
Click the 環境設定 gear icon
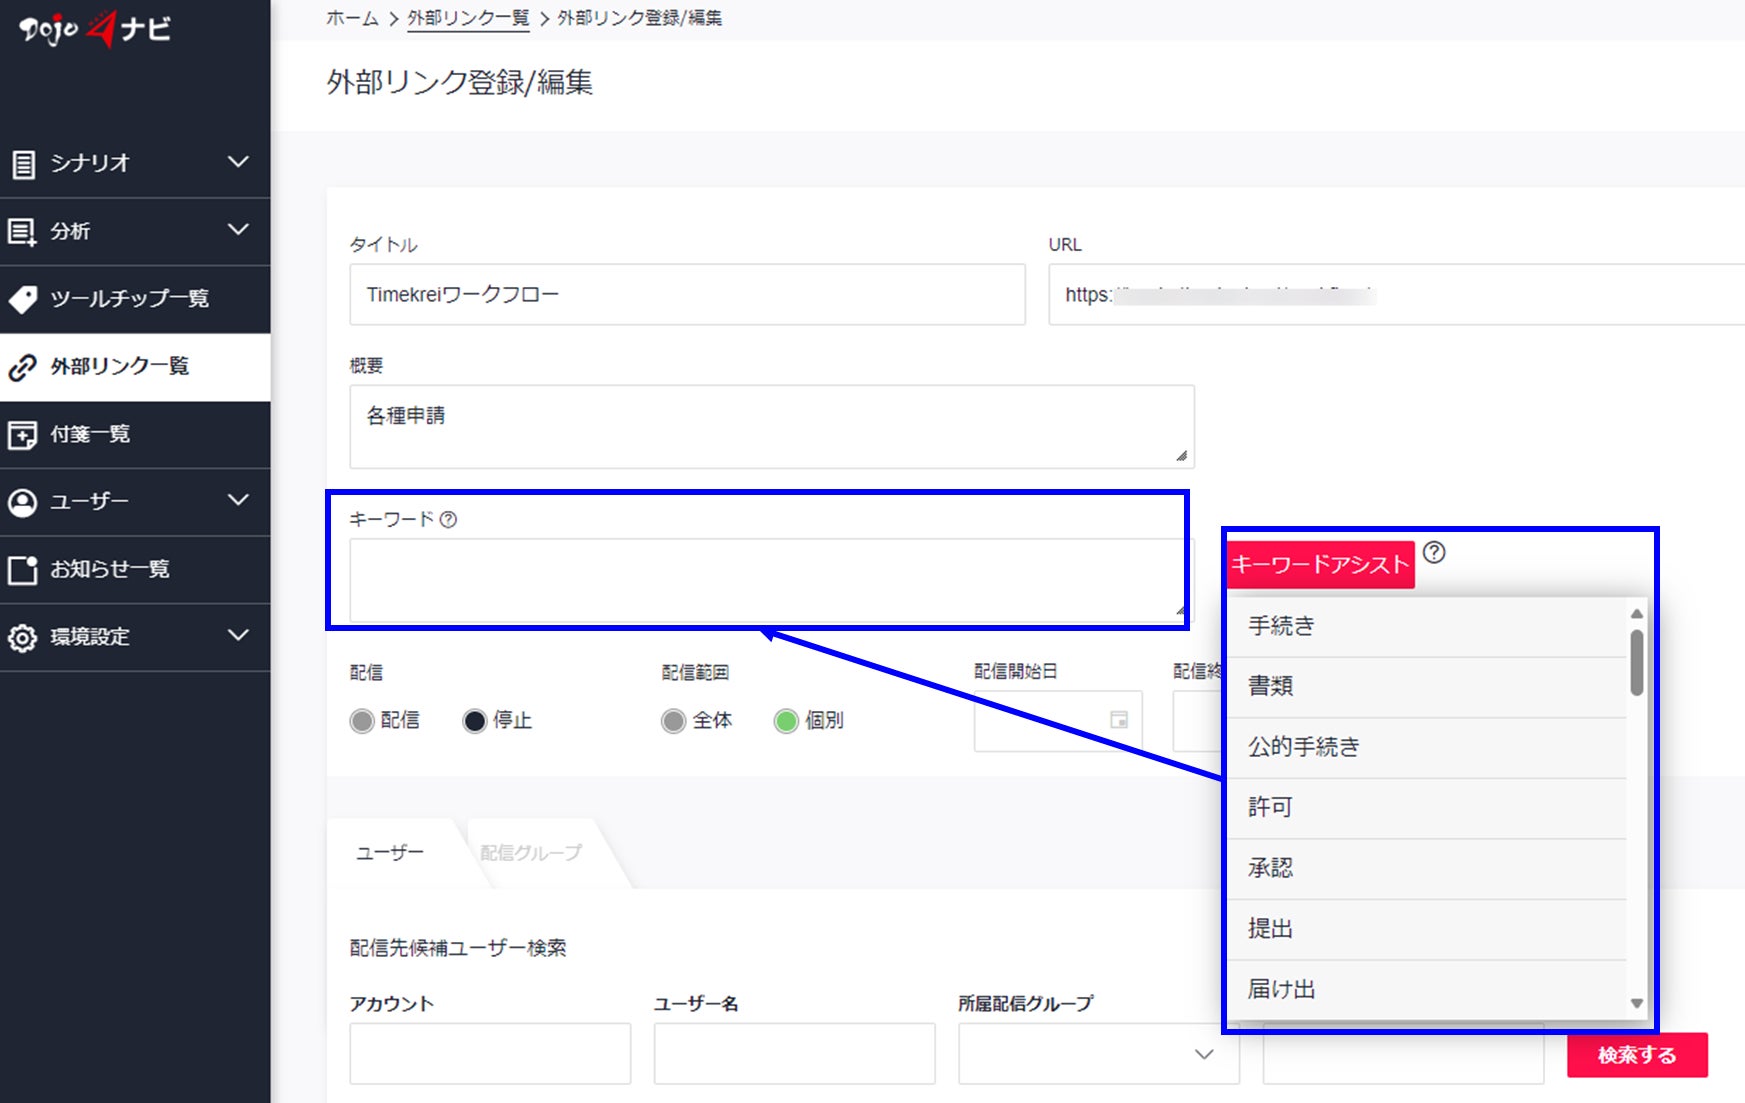(x=22, y=638)
